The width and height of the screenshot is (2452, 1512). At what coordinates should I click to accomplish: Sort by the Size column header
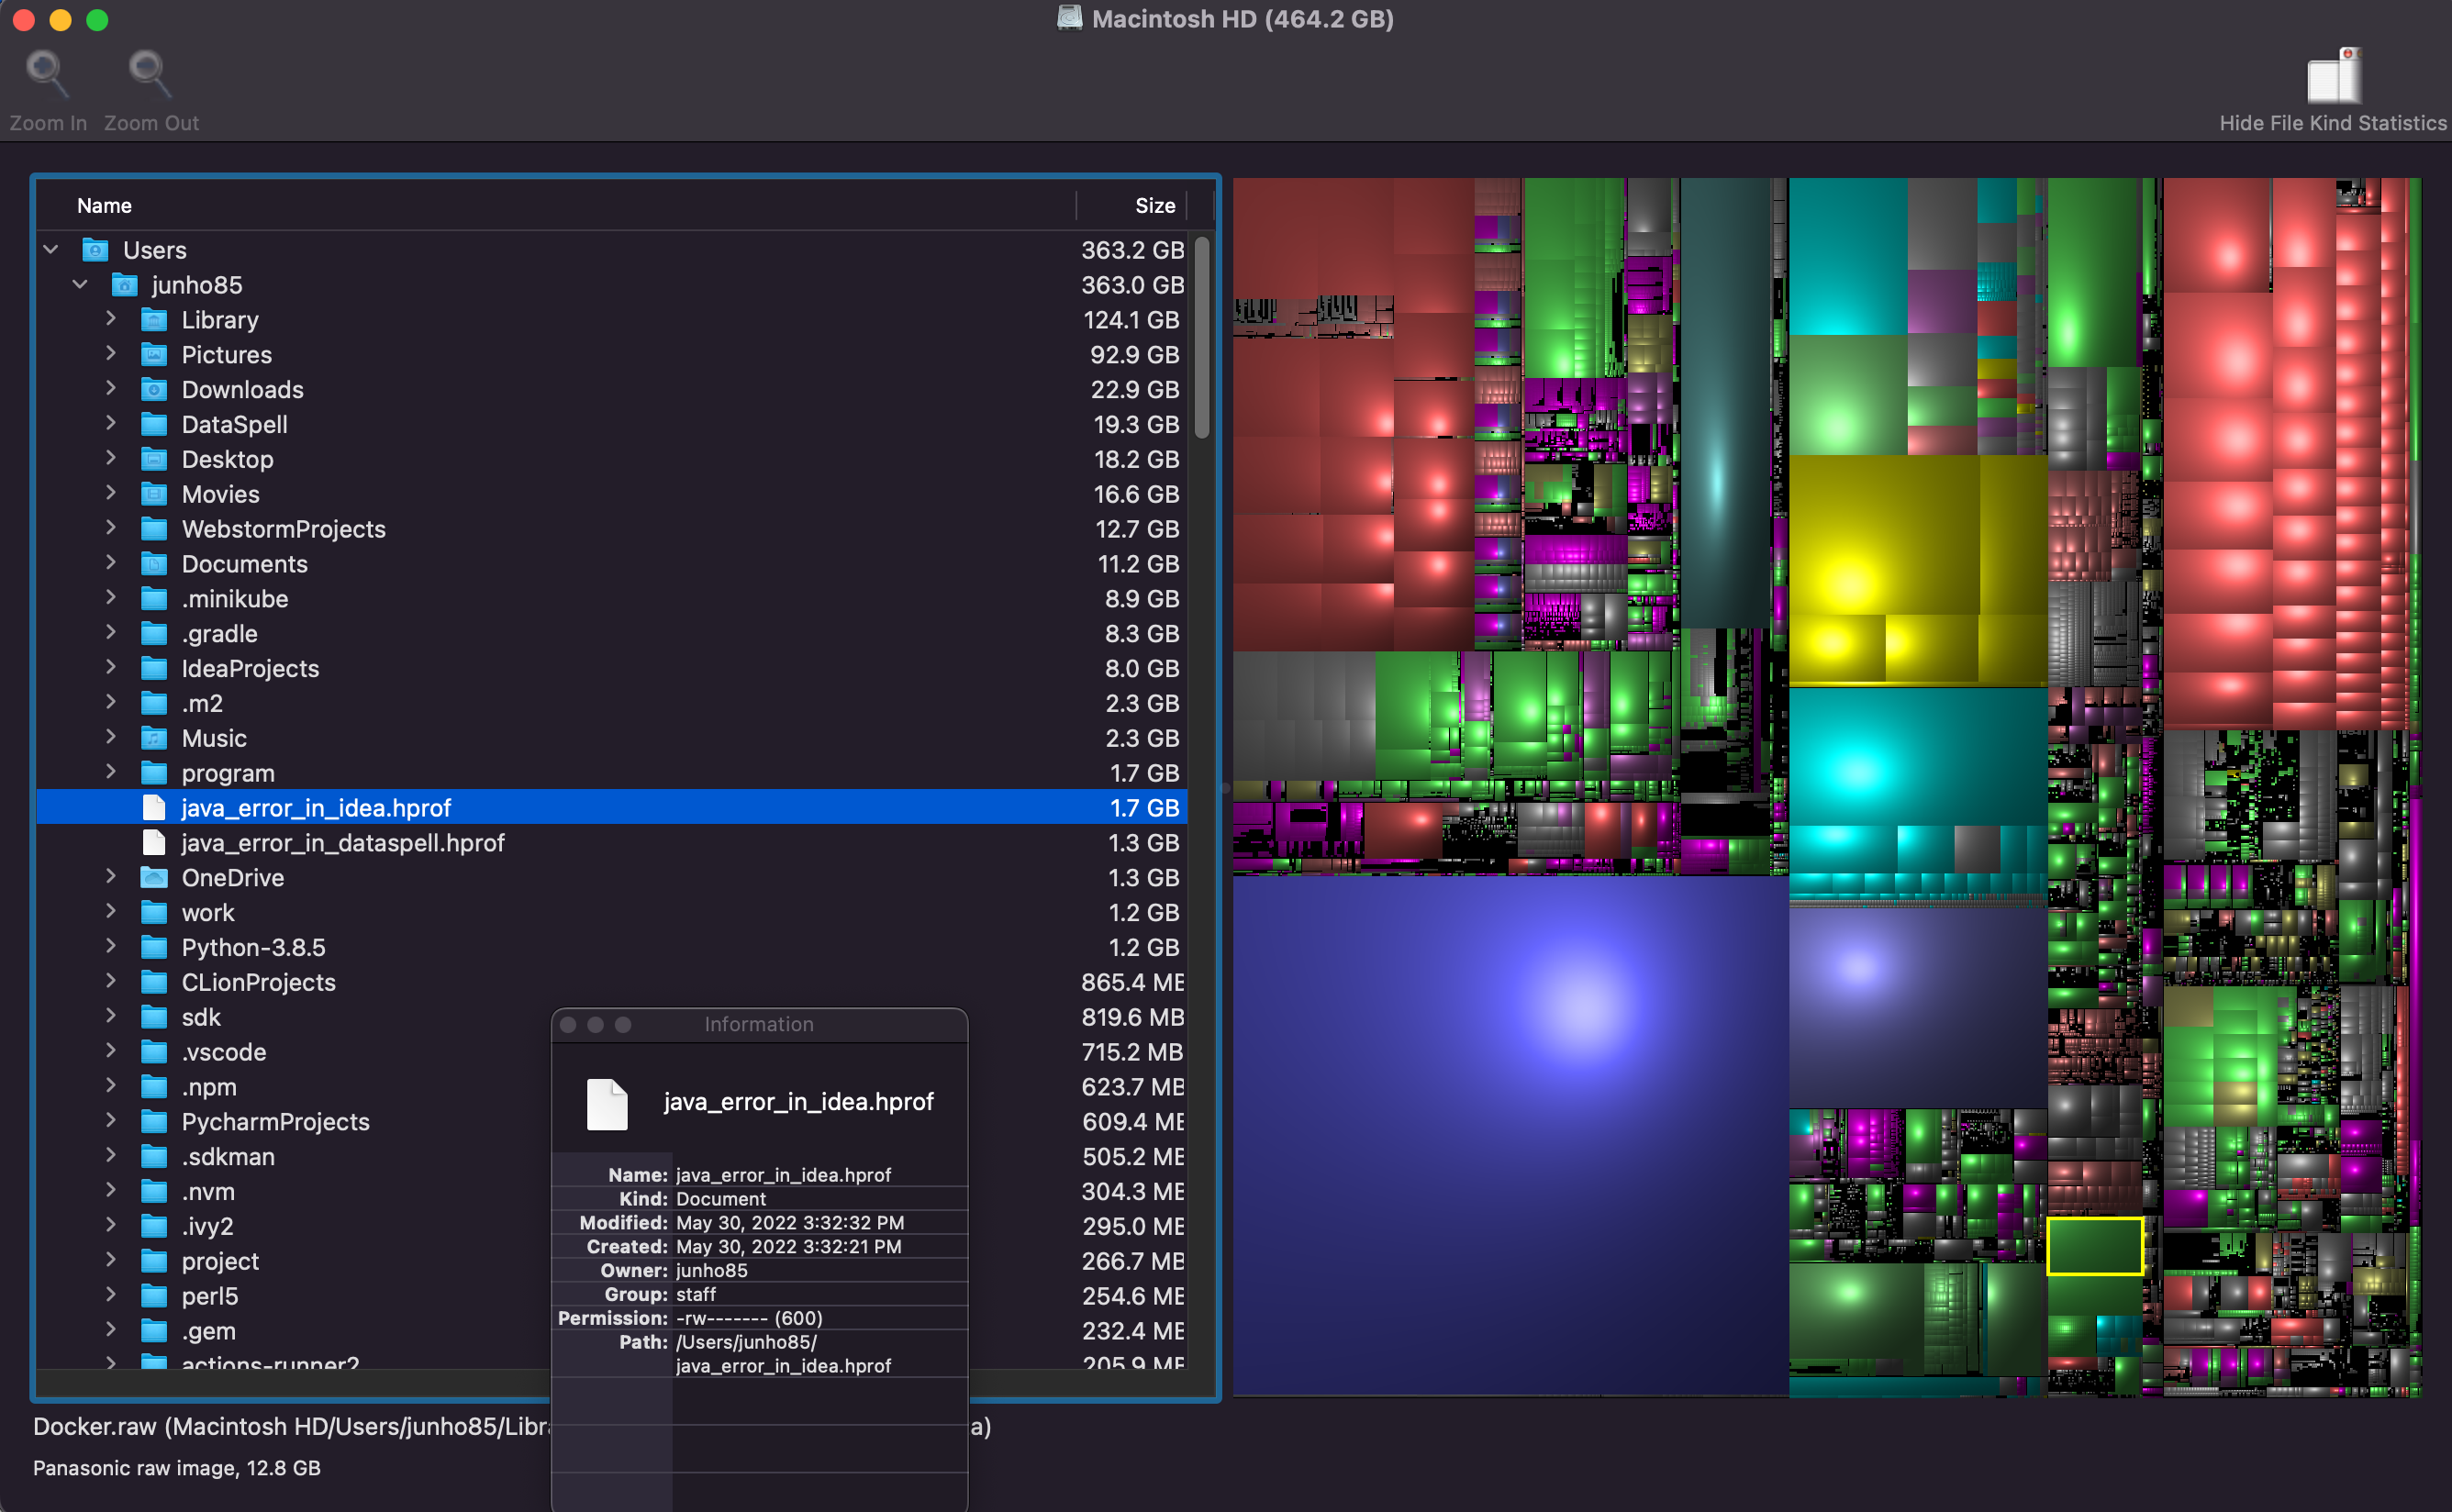[1154, 206]
